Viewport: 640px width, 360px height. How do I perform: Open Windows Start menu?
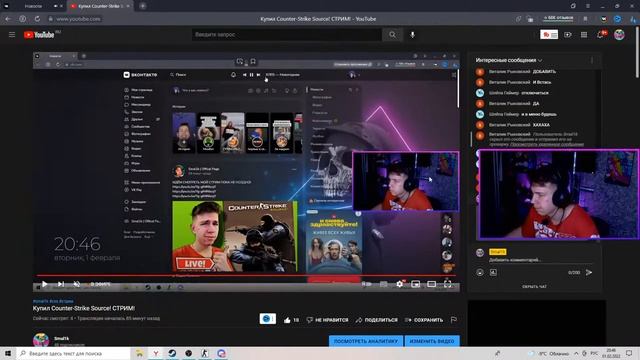[8, 353]
